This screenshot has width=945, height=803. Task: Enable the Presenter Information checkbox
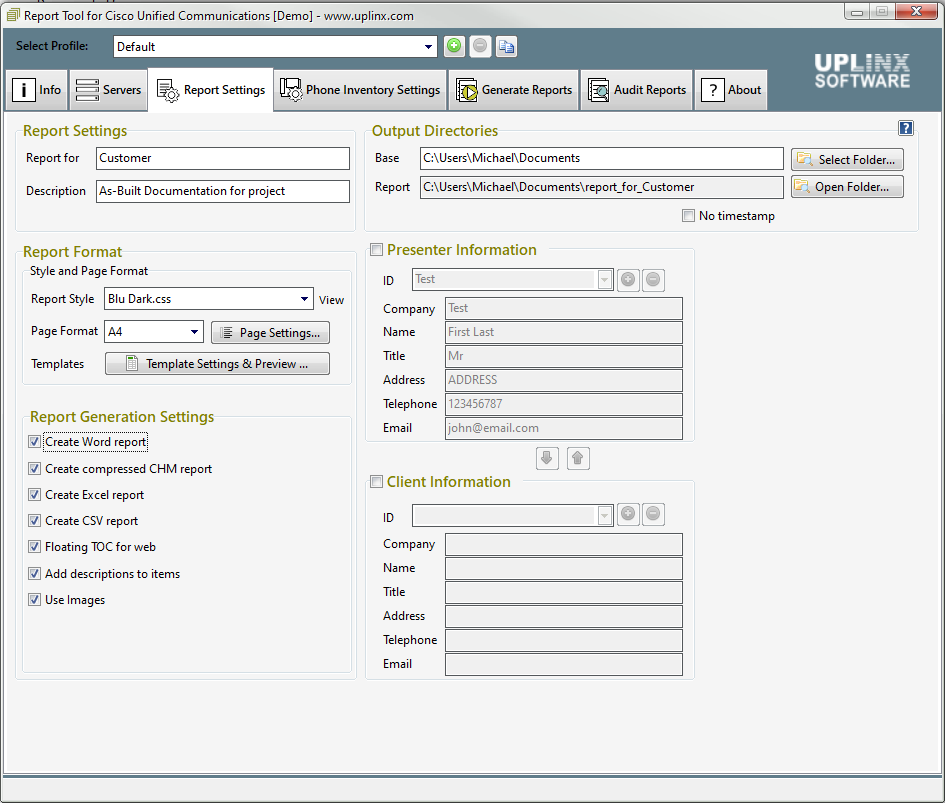377,250
